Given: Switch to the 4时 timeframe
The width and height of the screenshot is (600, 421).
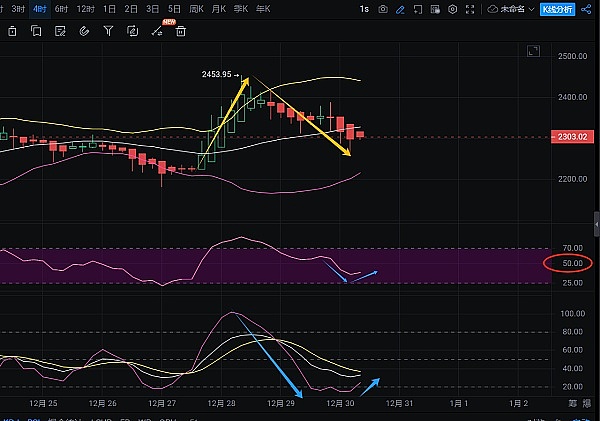Looking at the screenshot, I should tap(40, 9).
